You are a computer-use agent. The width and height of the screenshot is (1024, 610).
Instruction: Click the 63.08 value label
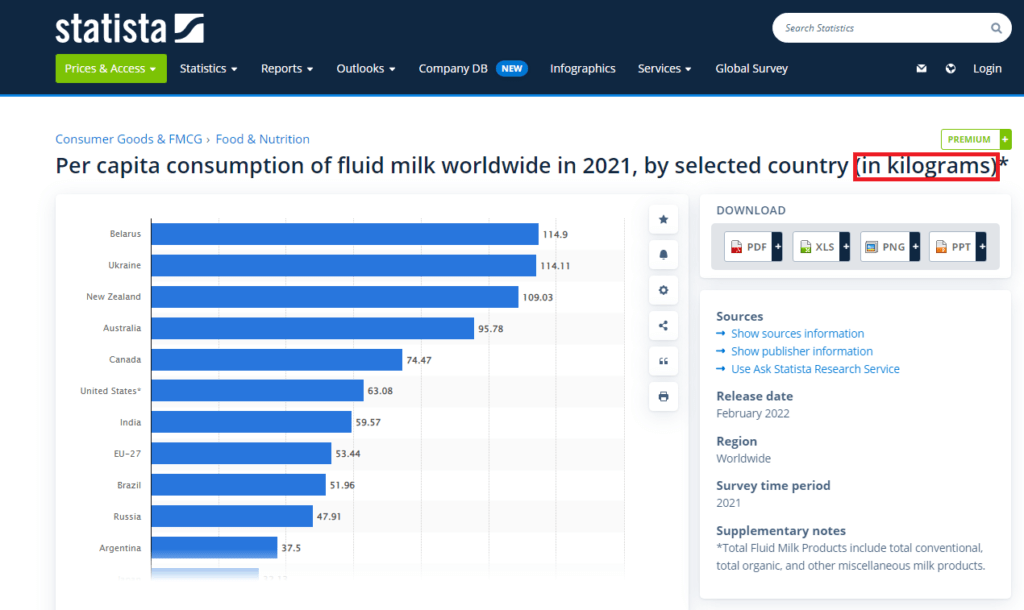pos(380,391)
